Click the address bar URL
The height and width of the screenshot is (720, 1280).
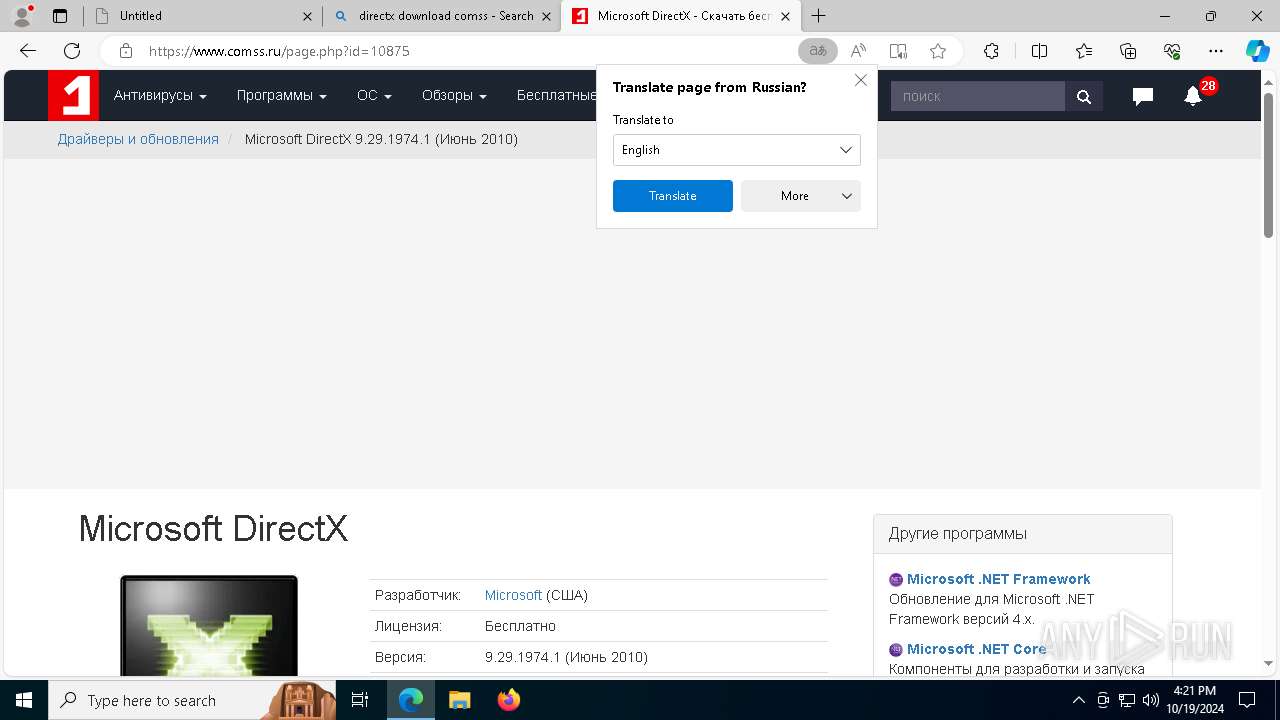pos(279,51)
